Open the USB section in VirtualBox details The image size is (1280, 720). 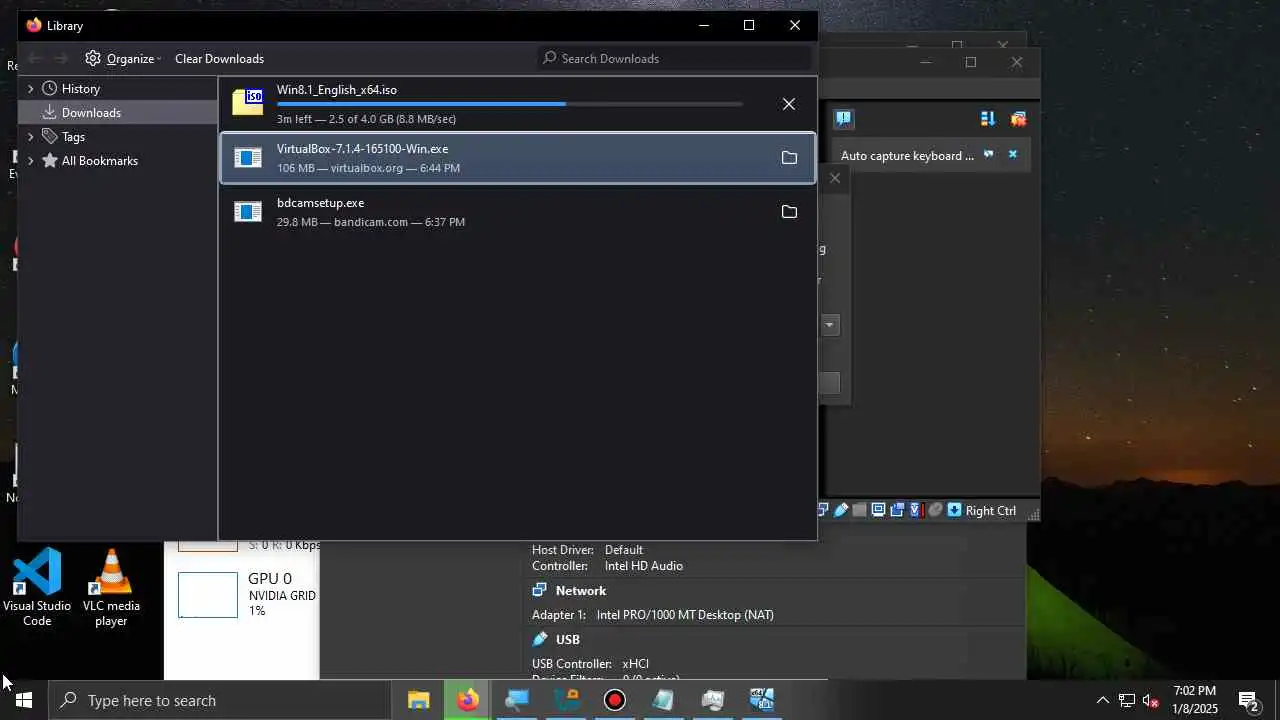point(567,640)
